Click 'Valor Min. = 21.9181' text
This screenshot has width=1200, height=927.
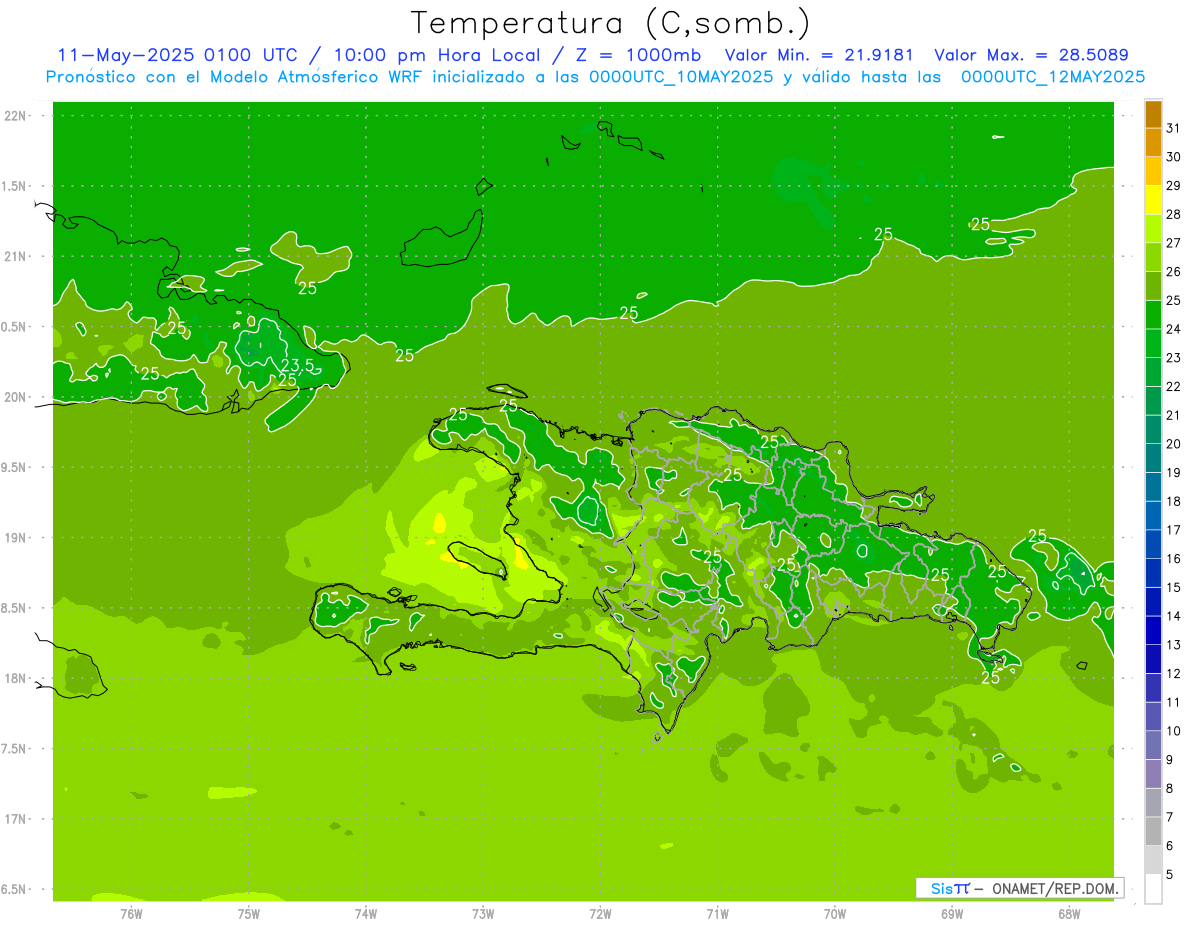pos(818,55)
